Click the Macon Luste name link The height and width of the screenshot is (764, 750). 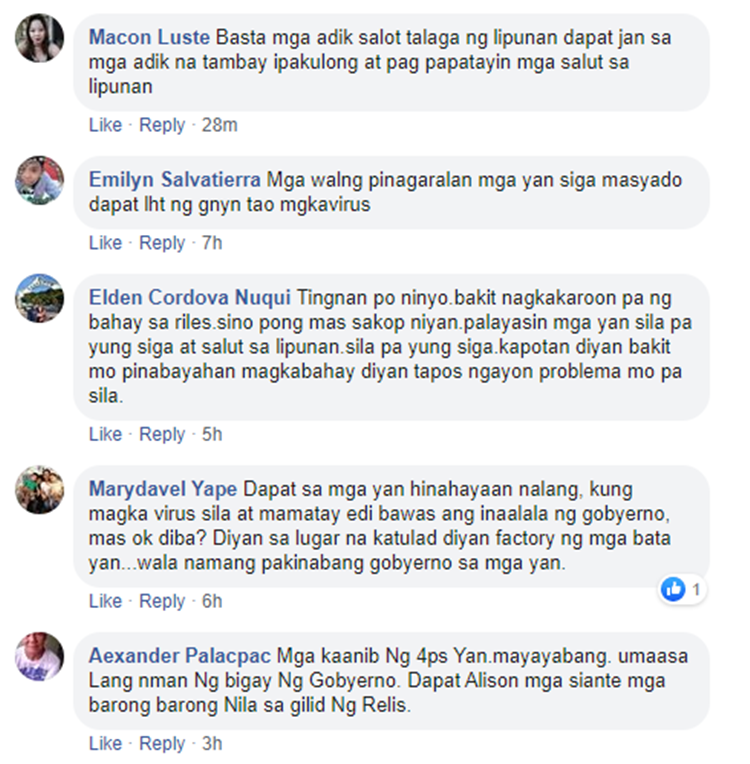149,38
